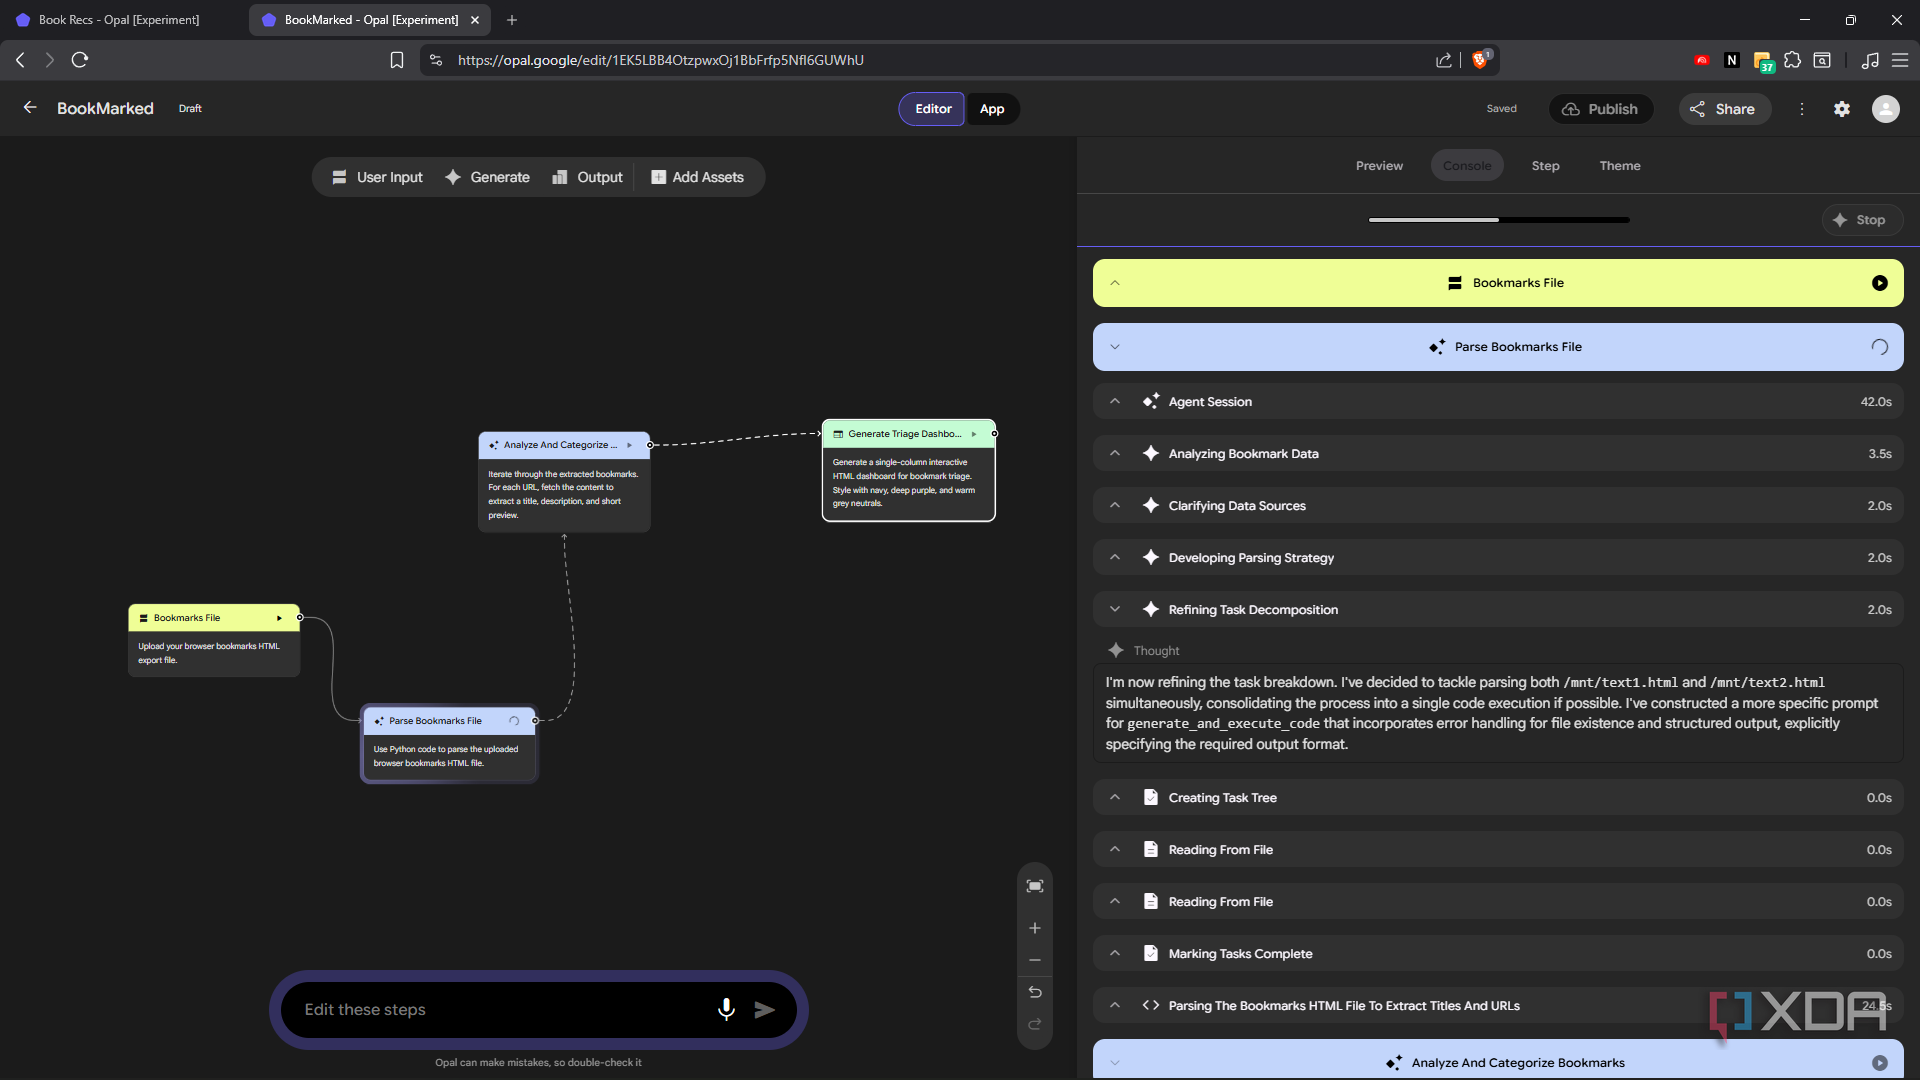This screenshot has width=1920, height=1080.
Task: Collapse the Bookmarks File section
Action: (1115, 283)
